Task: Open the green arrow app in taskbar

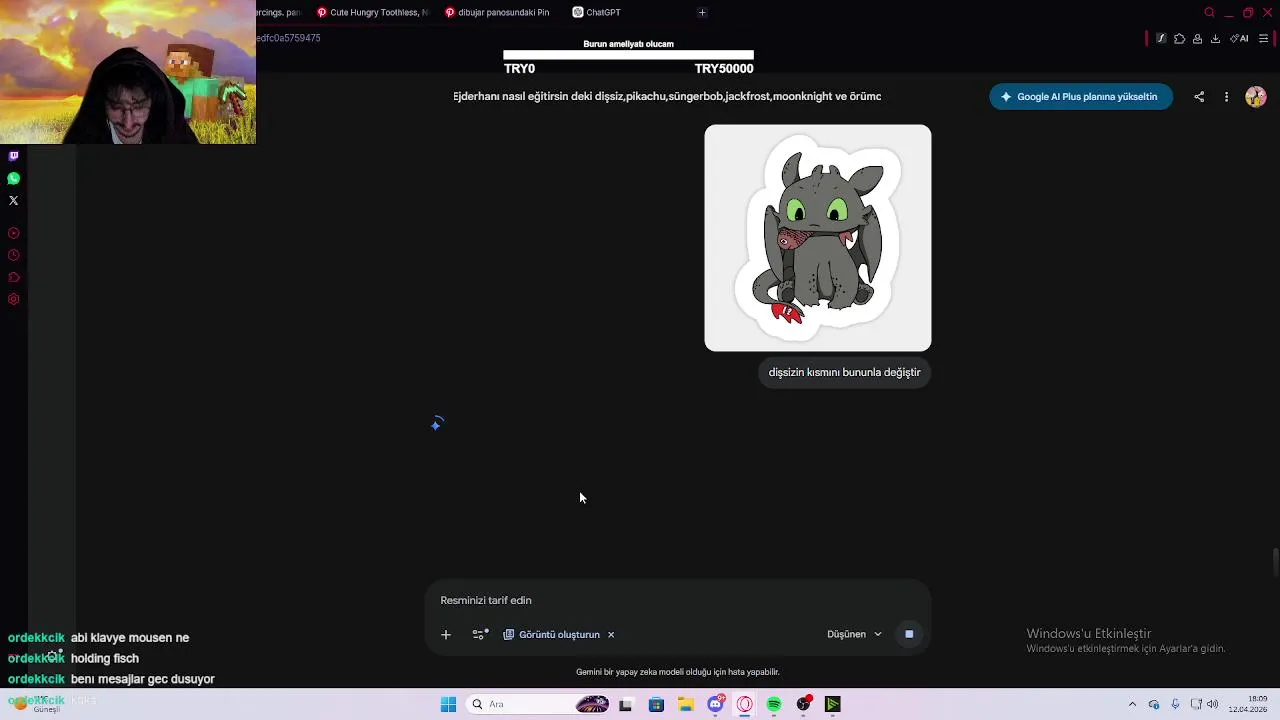Action: (x=832, y=704)
